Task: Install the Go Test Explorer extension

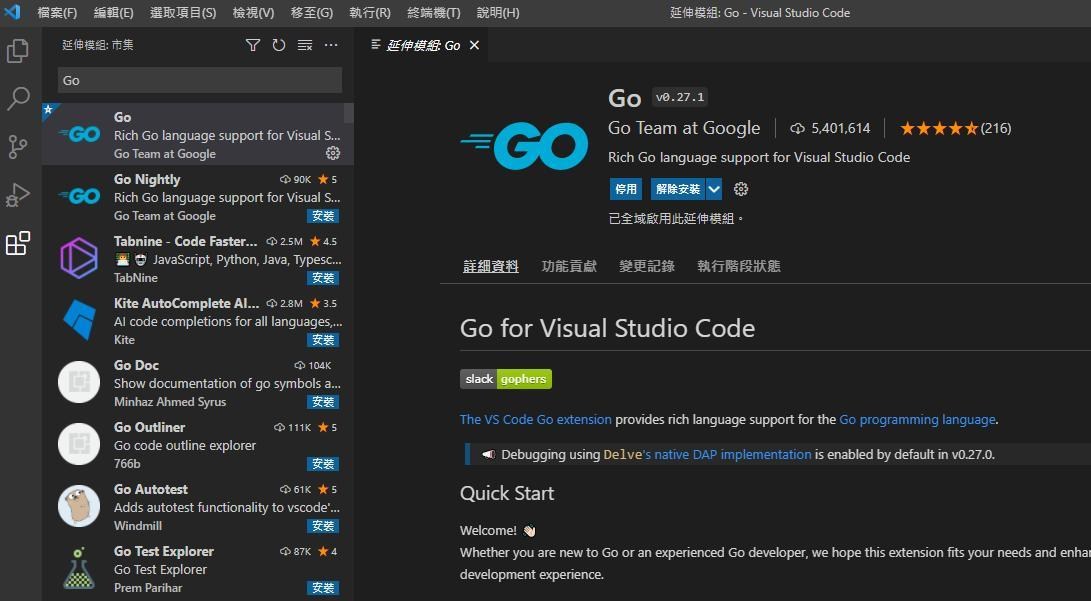Action: (x=323, y=587)
